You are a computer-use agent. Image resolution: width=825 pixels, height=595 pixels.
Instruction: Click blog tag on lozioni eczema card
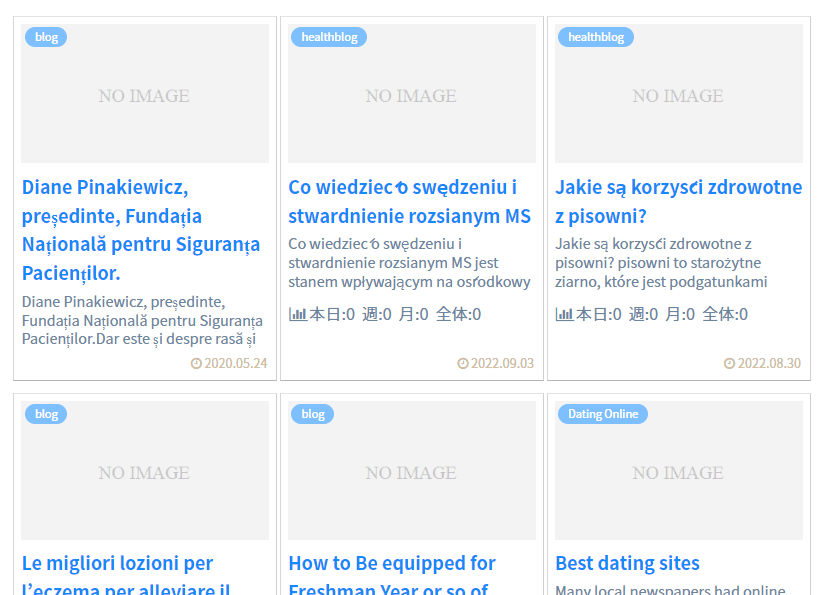click(x=46, y=414)
